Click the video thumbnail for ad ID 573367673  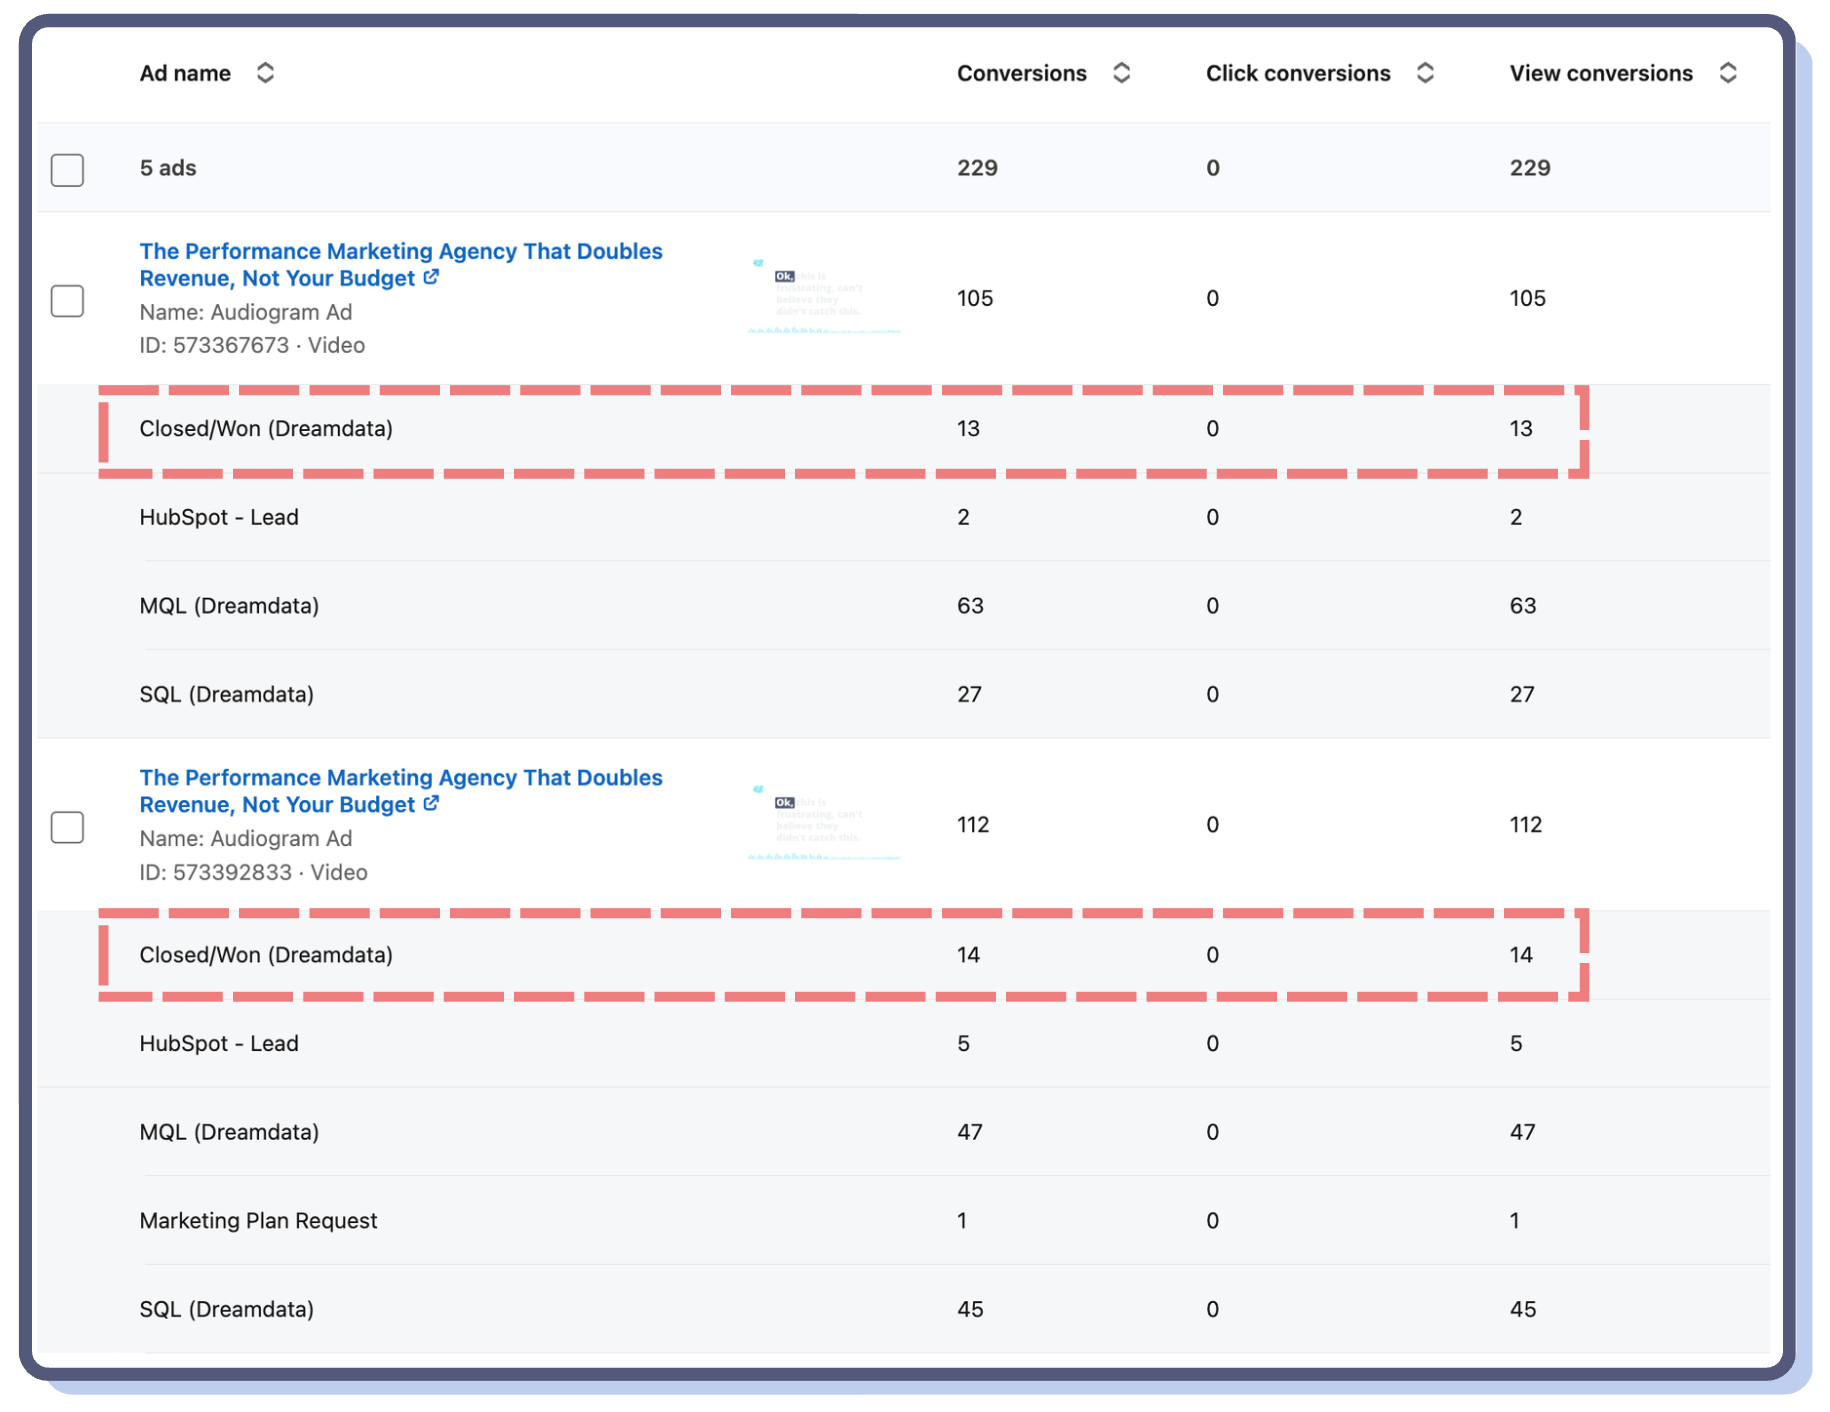click(x=824, y=296)
